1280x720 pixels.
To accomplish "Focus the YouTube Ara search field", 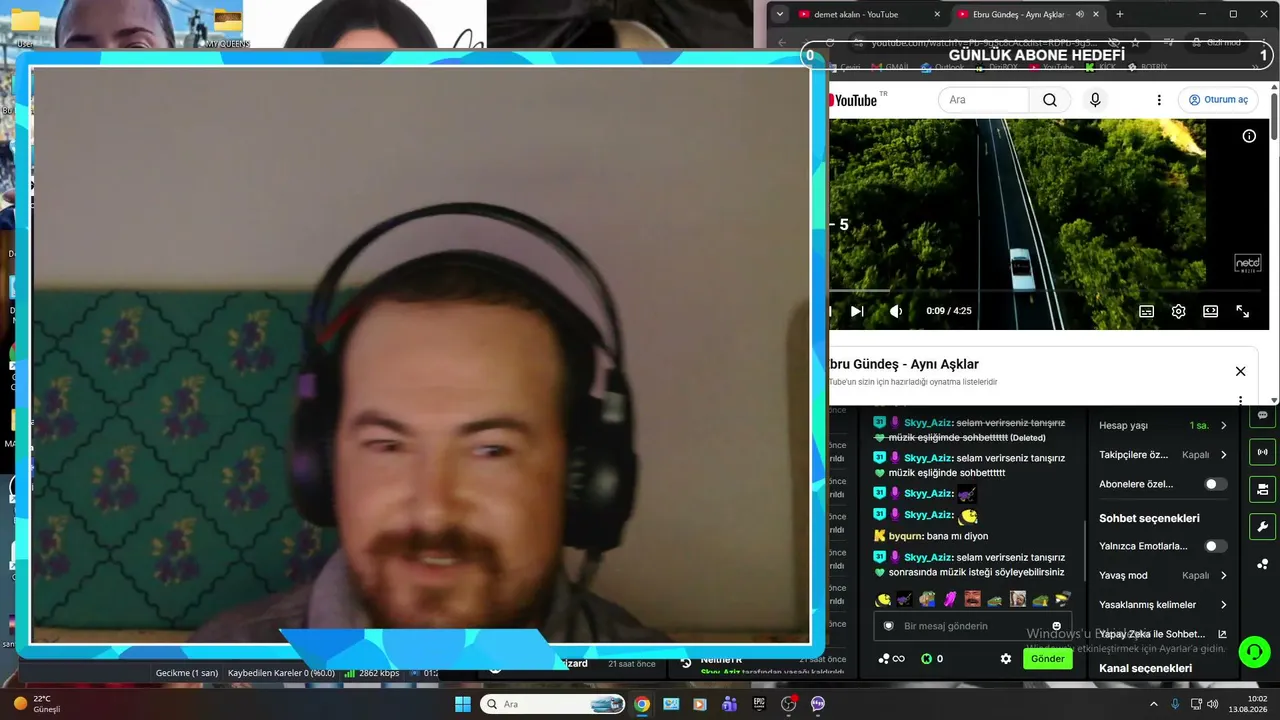I will tap(983, 100).
